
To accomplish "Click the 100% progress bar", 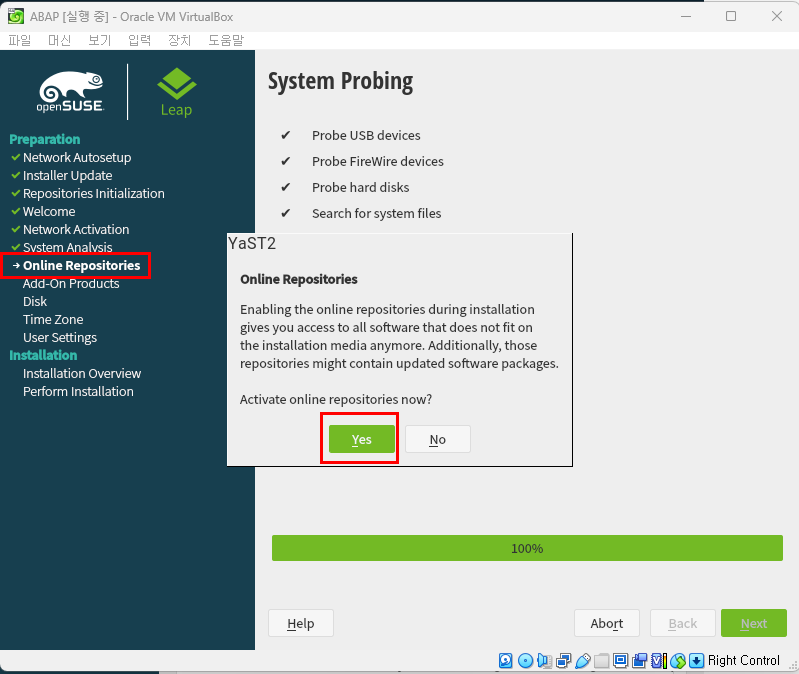I will tap(527, 548).
